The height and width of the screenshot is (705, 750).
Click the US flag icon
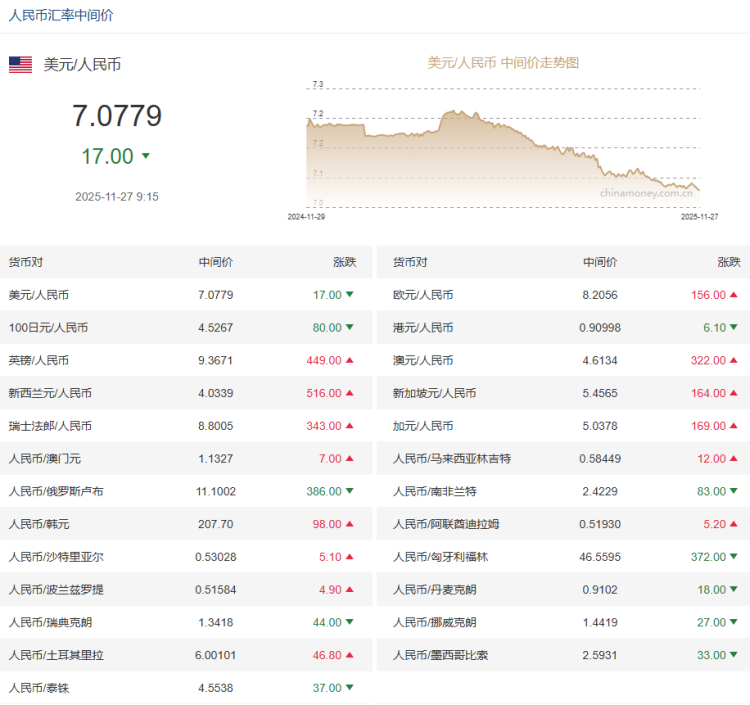click(x=20, y=64)
